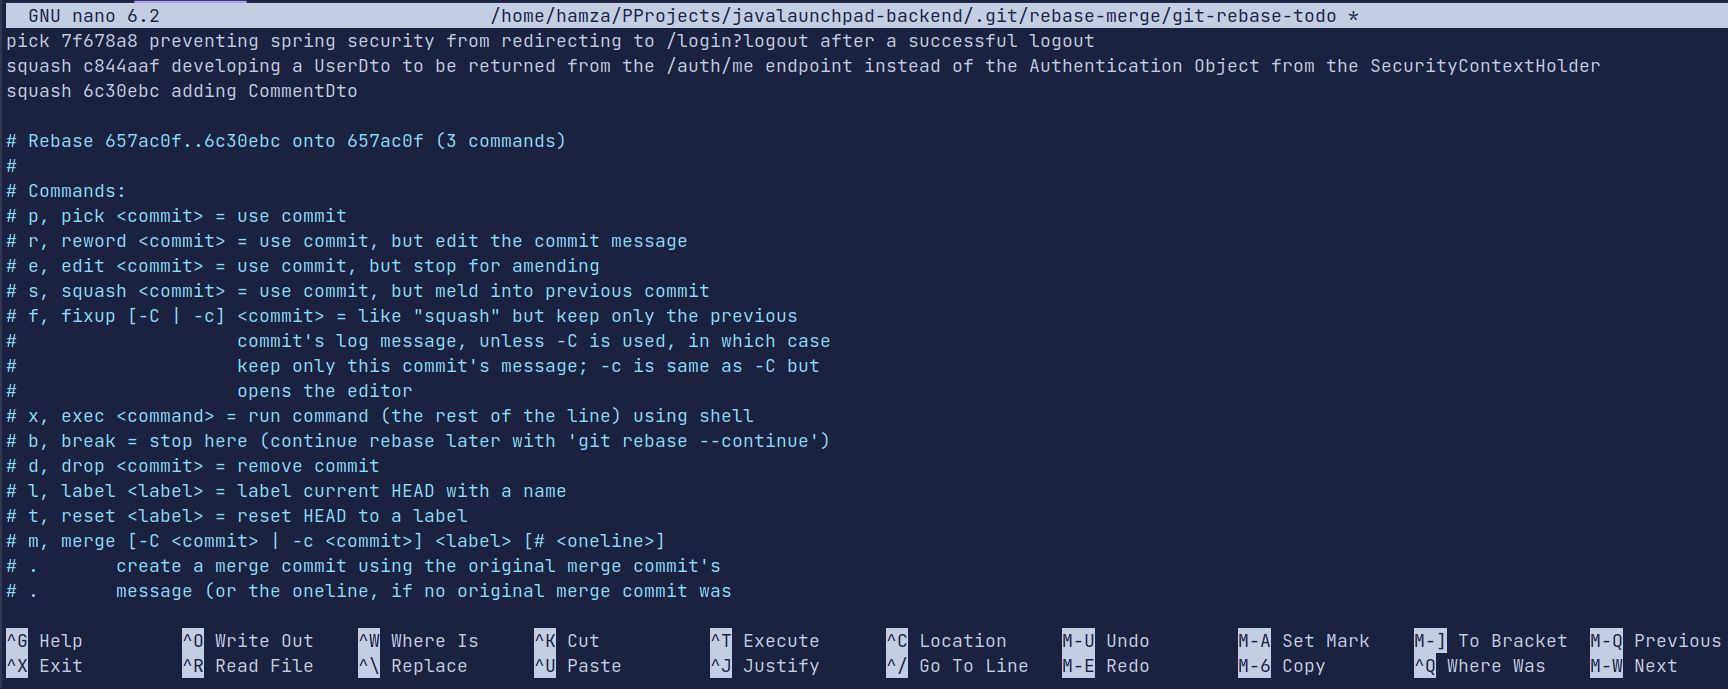Screen dimensions: 1728x689
Task: Click the git-rebase-todo file path in the title bar
Action: click(914, 16)
